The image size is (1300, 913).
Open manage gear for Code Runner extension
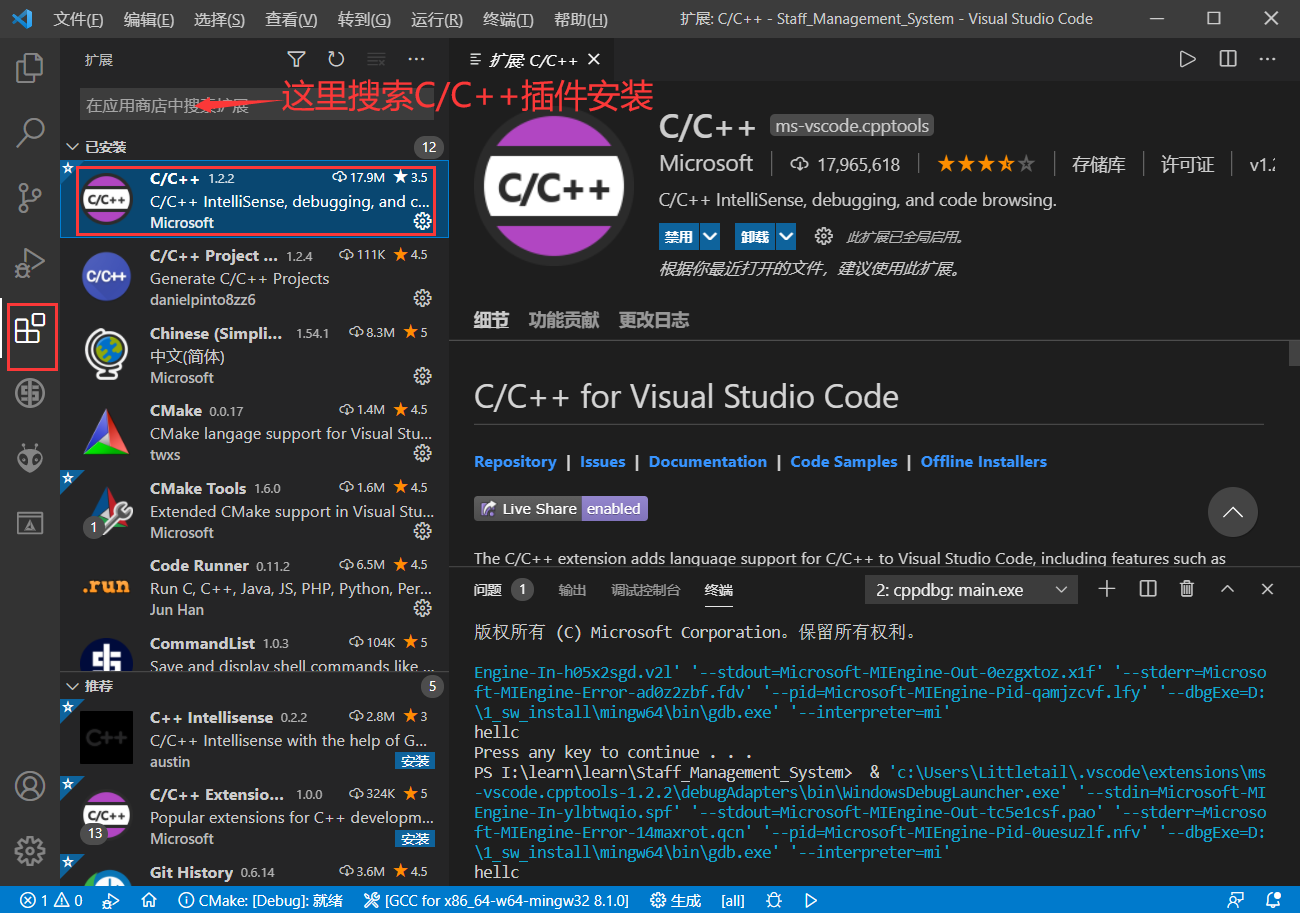pos(422,608)
